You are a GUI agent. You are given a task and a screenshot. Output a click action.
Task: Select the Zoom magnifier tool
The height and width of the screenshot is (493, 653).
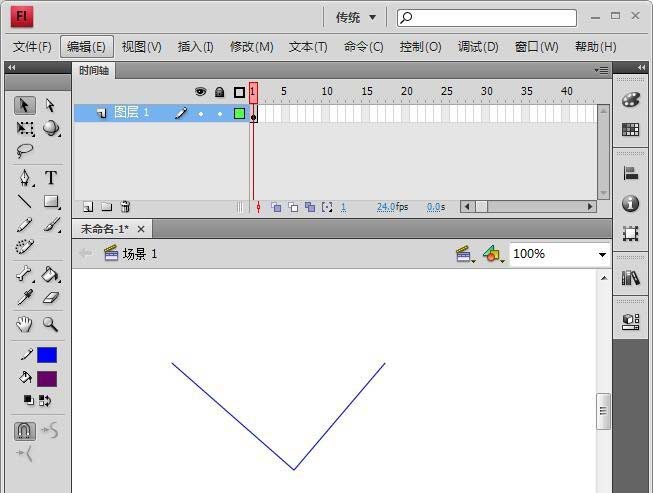coord(50,324)
